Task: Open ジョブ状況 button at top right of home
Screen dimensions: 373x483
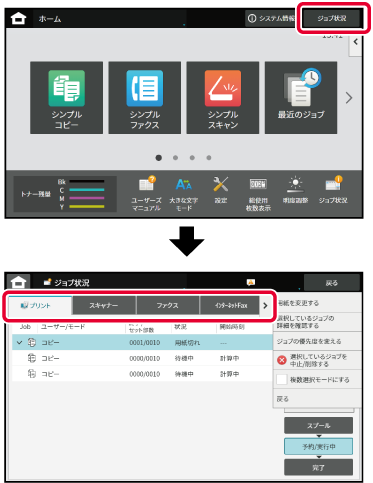Action: pyautogui.click(x=332, y=18)
